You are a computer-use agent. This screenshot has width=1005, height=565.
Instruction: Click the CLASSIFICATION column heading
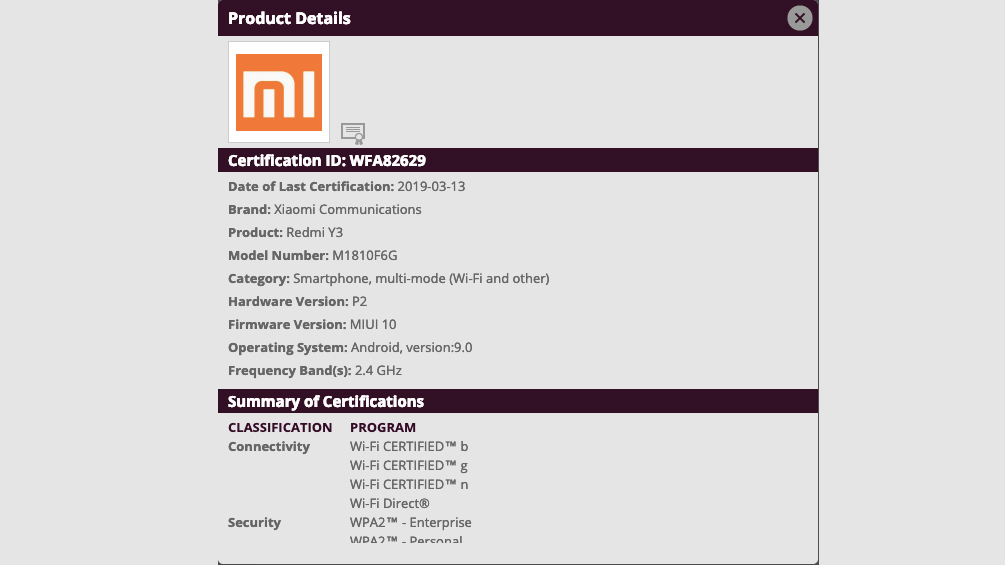click(x=280, y=427)
